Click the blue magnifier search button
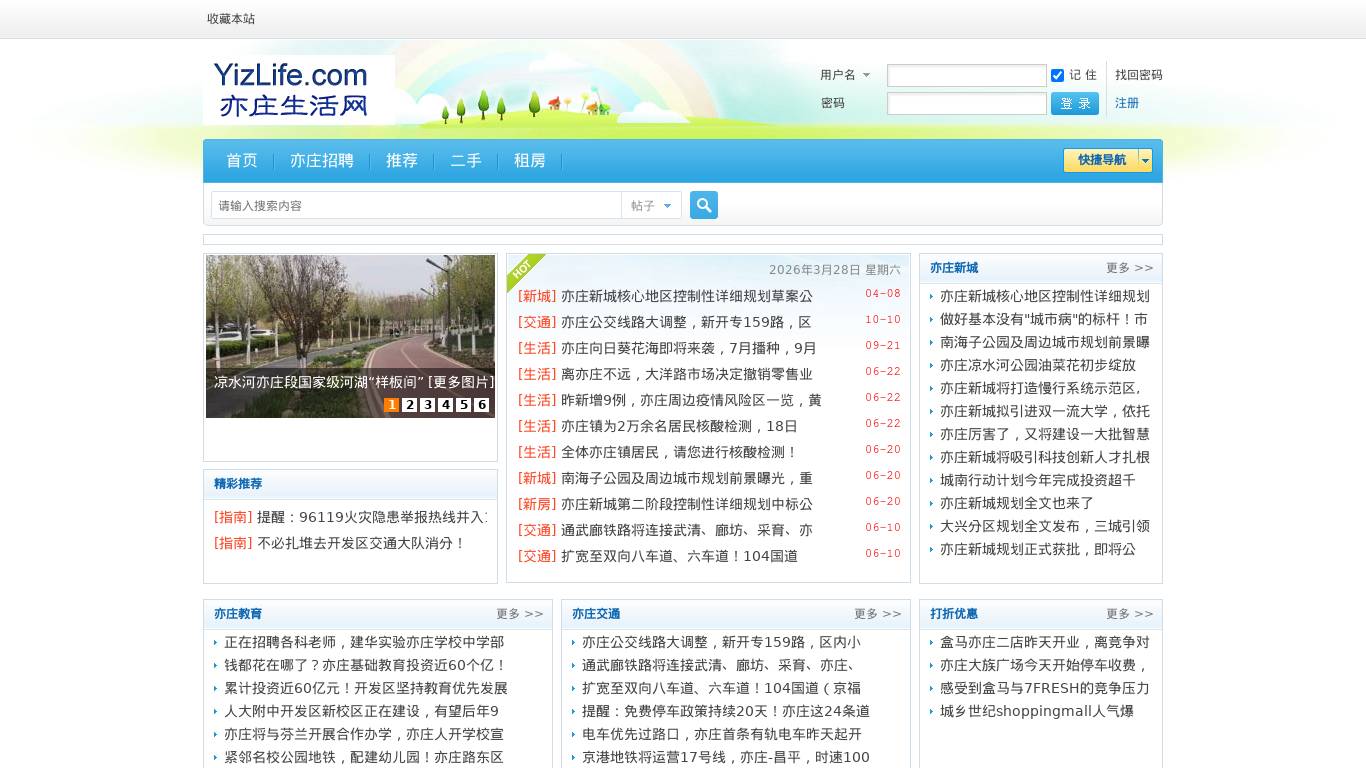The height and width of the screenshot is (768, 1366). (x=704, y=205)
